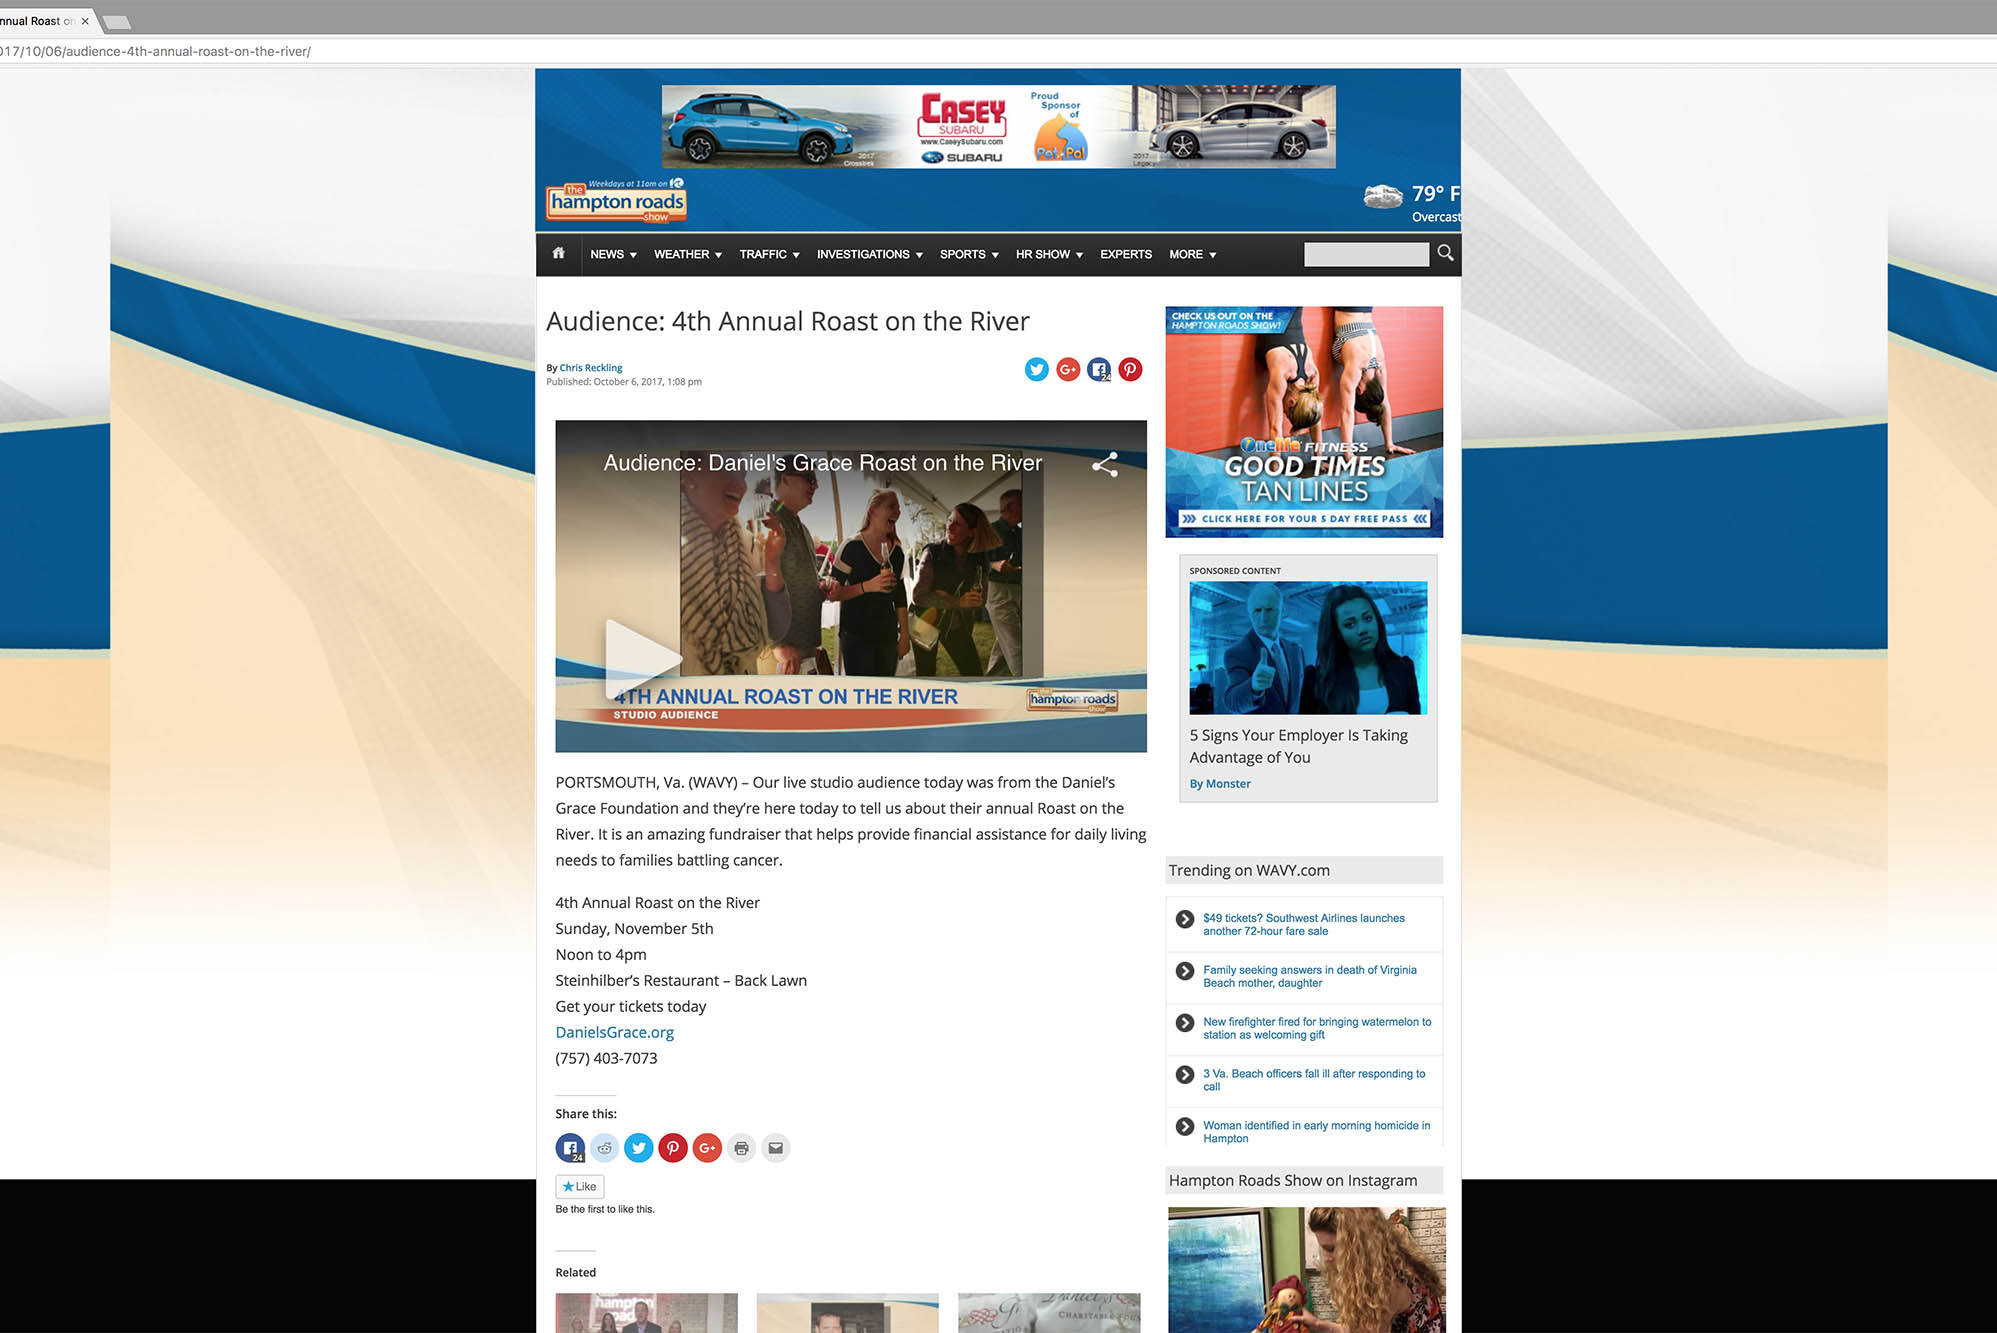Screen dimensions: 1997x1333
Task: Click into the site search field
Action: click(x=1366, y=255)
